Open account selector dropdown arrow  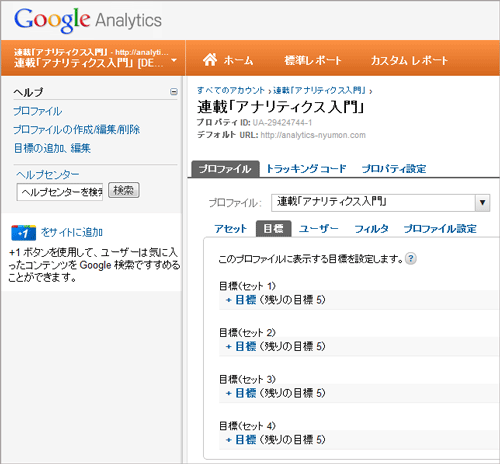[174, 60]
